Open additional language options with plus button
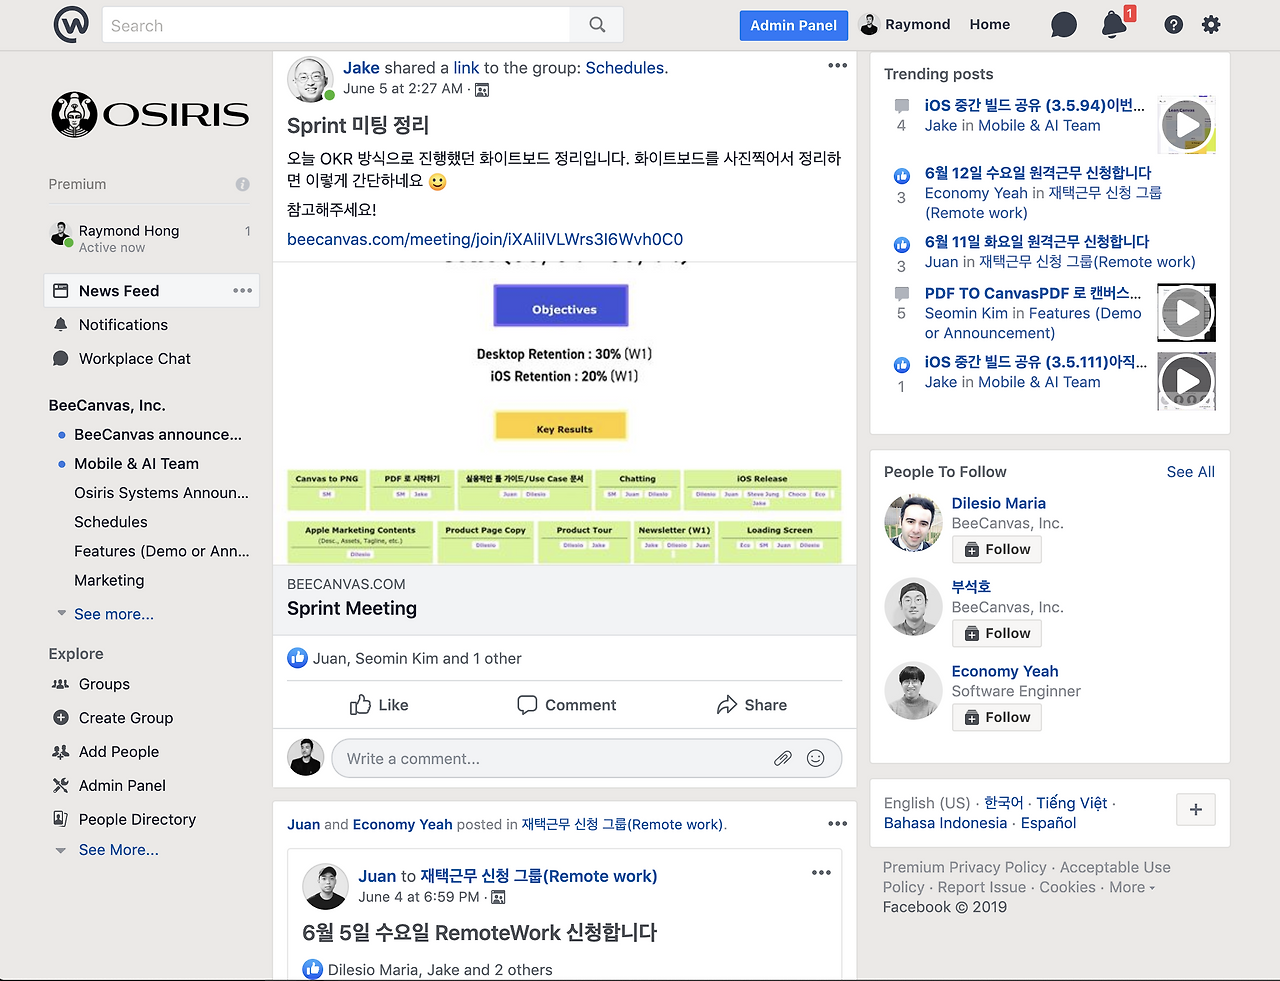Screen dimensions: 1280x981 tap(1195, 810)
